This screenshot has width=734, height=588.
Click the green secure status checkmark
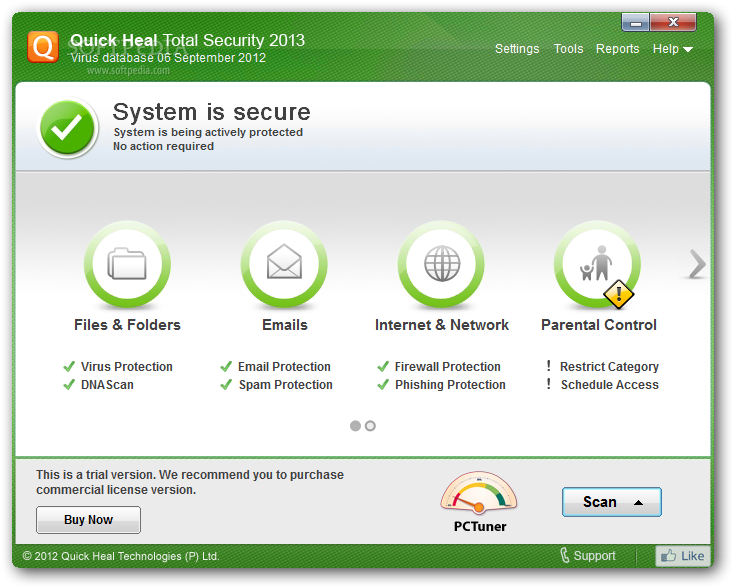coord(67,128)
